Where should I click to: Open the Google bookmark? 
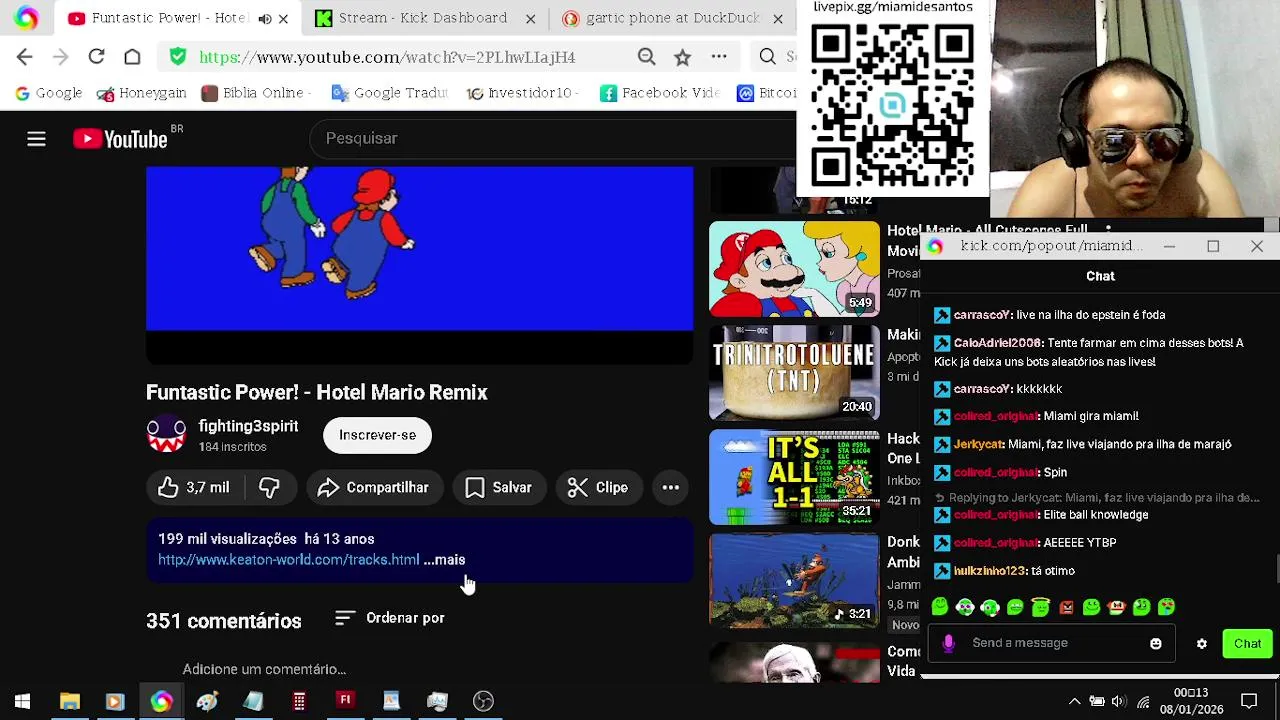tap(48, 93)
